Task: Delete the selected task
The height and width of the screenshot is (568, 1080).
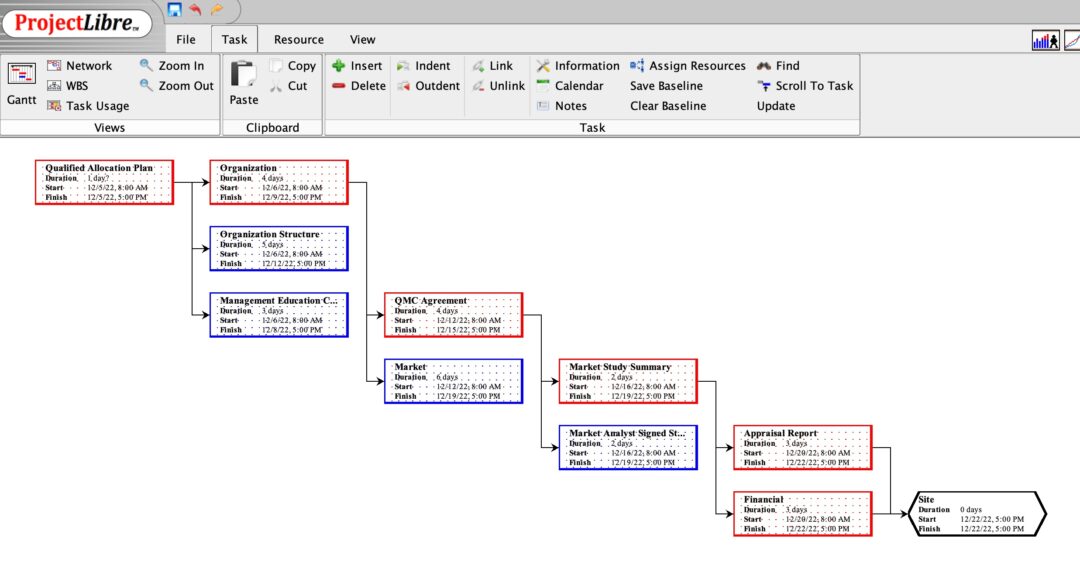Action: pos(359,85)
